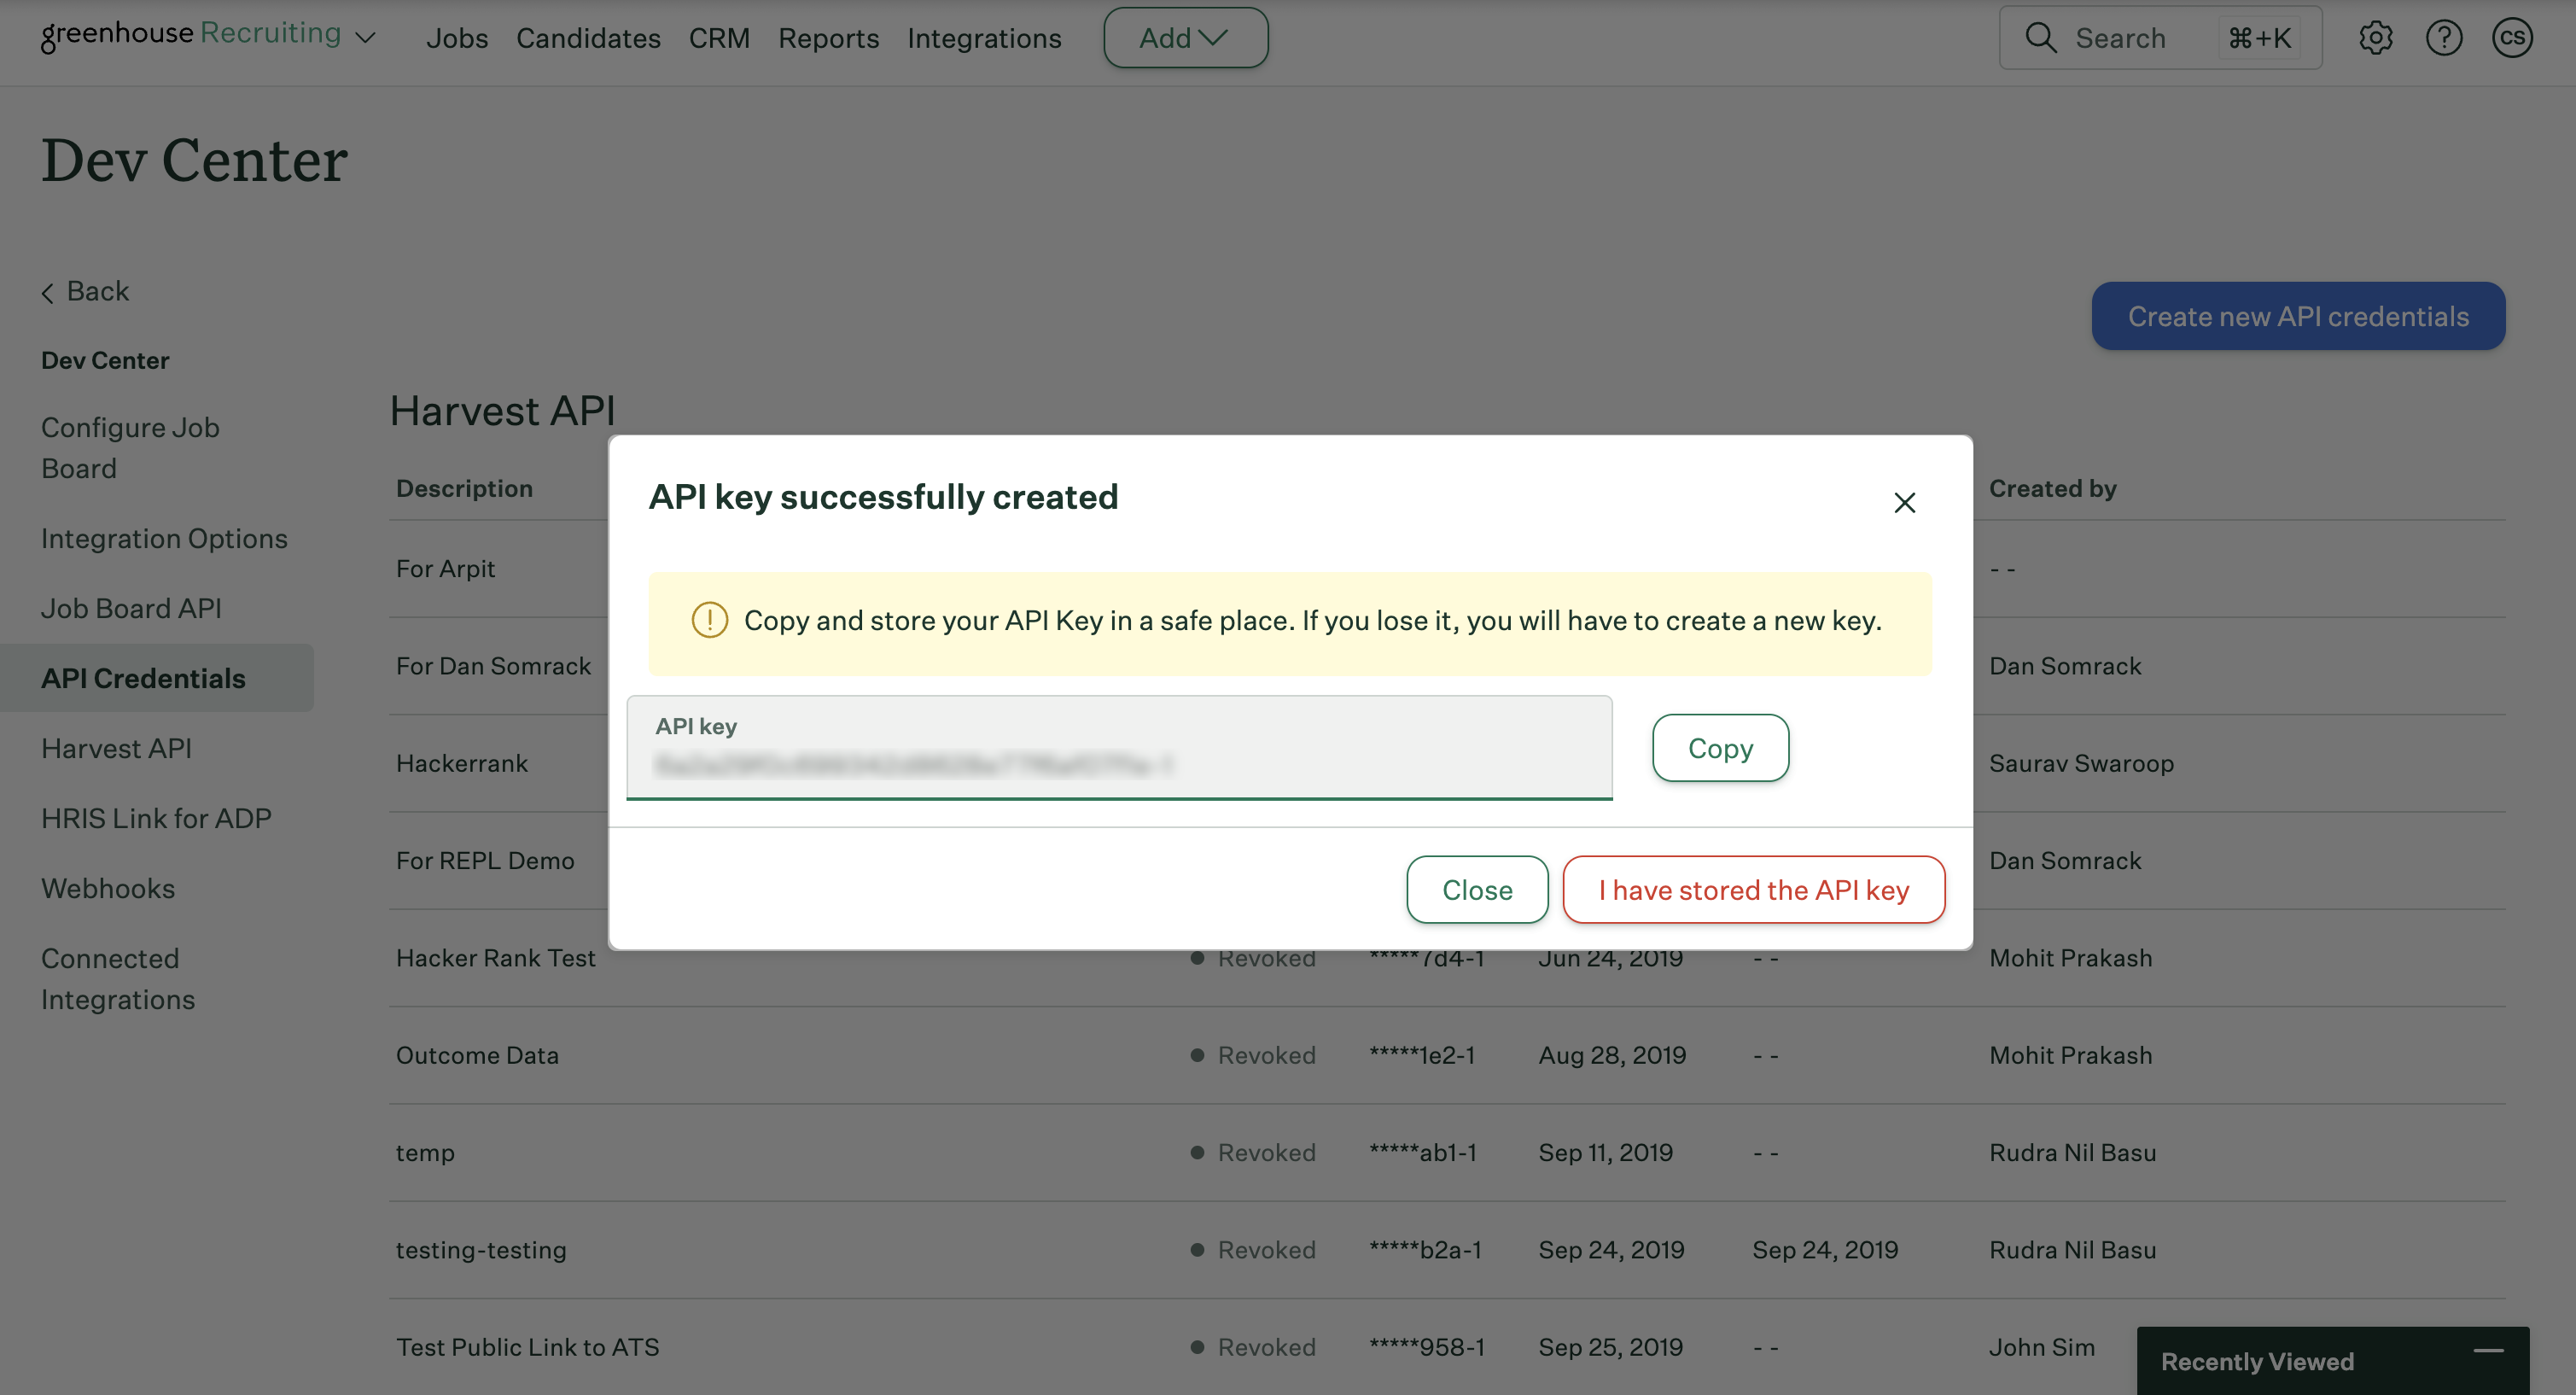Viewport: 2576px width, 1395px height.
Task: Click the warning icon in yellow banner
Action: 709,620
